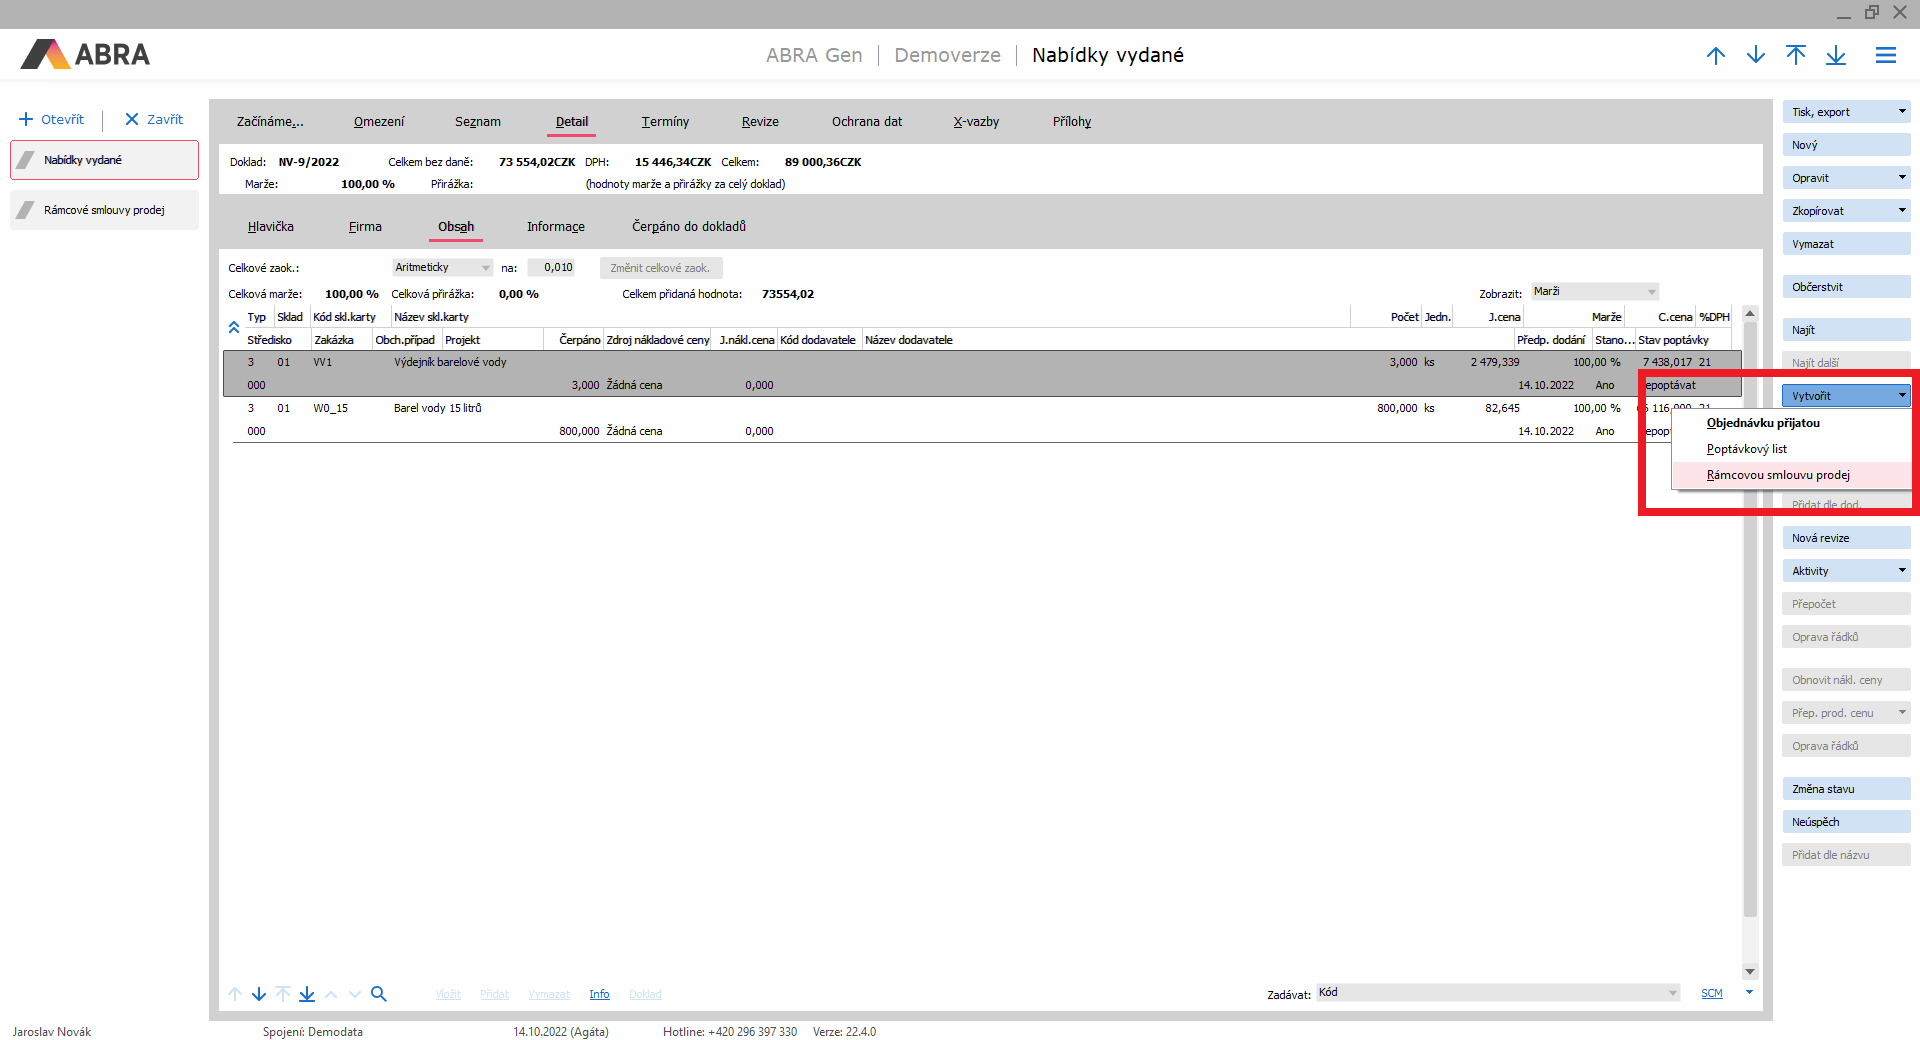Screen dimensions: 1920x1040
Task: Click the Zavřít X icon
Action: (x=131, y=120)
